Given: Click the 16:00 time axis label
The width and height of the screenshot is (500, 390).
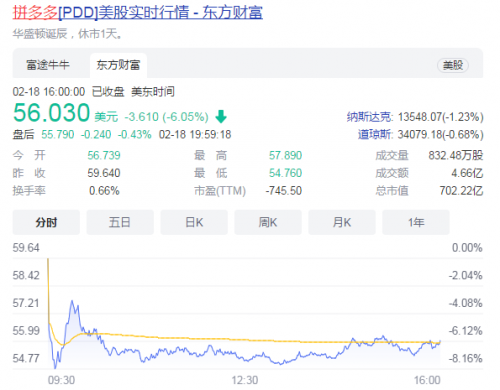Looking at the screenshot, I should 427,380.
